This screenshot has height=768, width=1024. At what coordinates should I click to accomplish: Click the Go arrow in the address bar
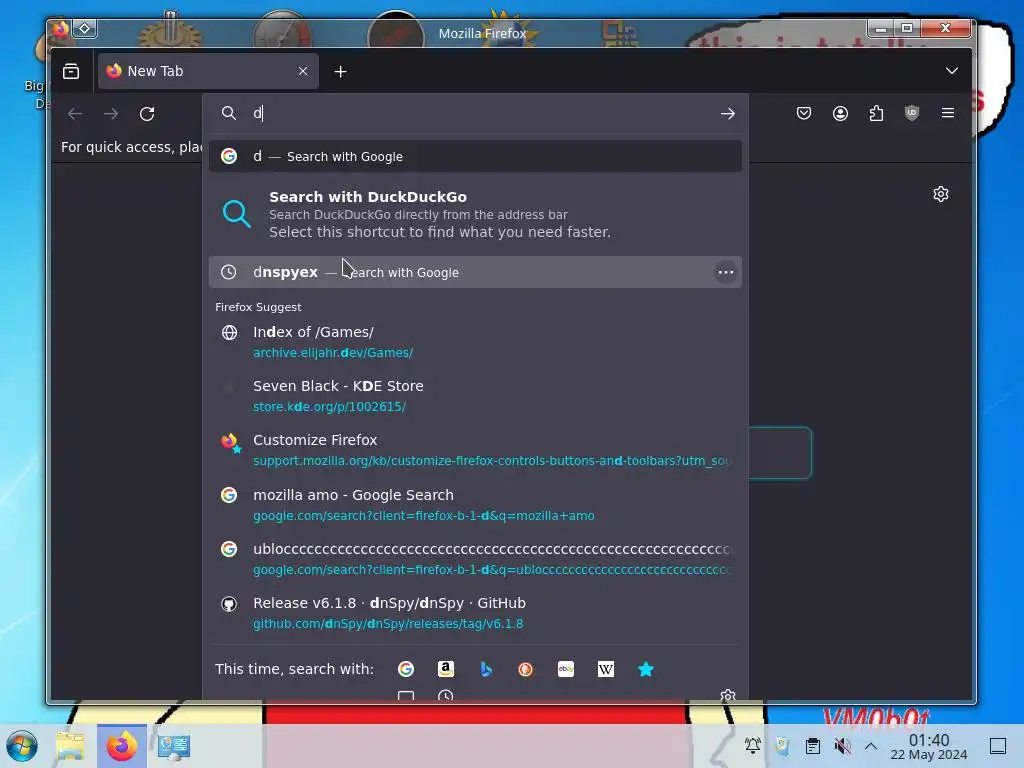[728, 114]
